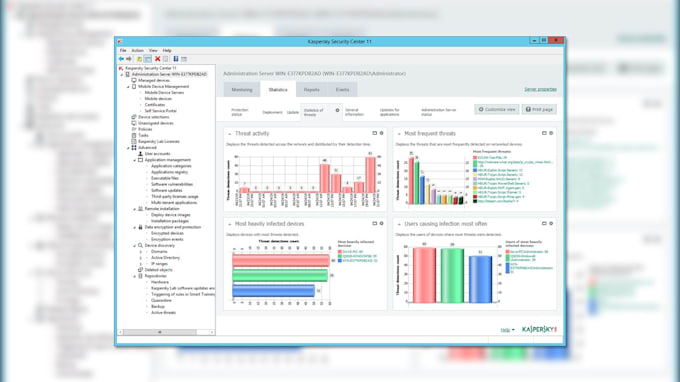Click the red X delete toolbar icon
680x382 pixels.
tap(157, 59)
